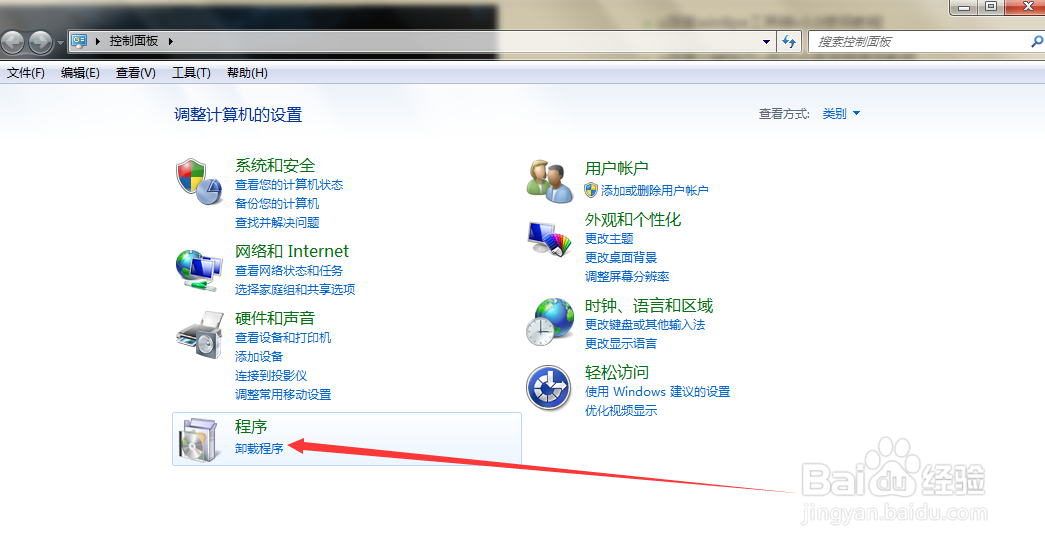Open the Clock, Language and Region globe icon
The image size is (1045, 549).
(549, 322)
